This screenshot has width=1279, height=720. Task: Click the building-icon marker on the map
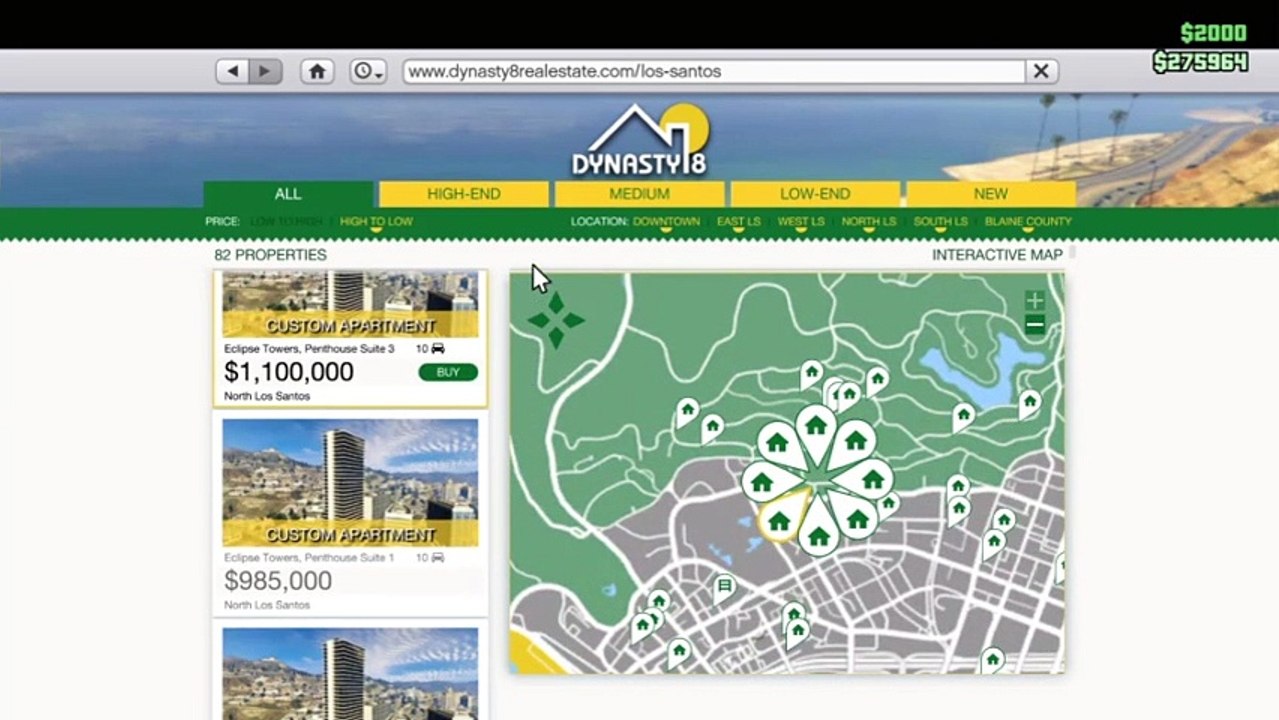coord(724,587)
